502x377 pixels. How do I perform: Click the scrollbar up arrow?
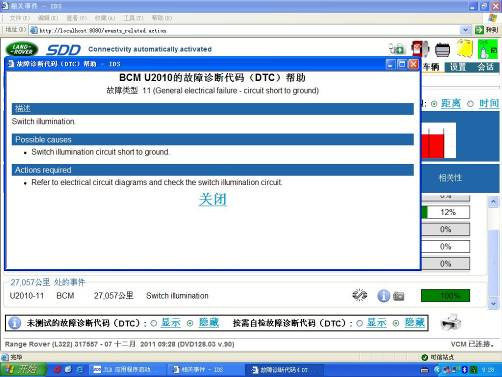click(493, 202)
